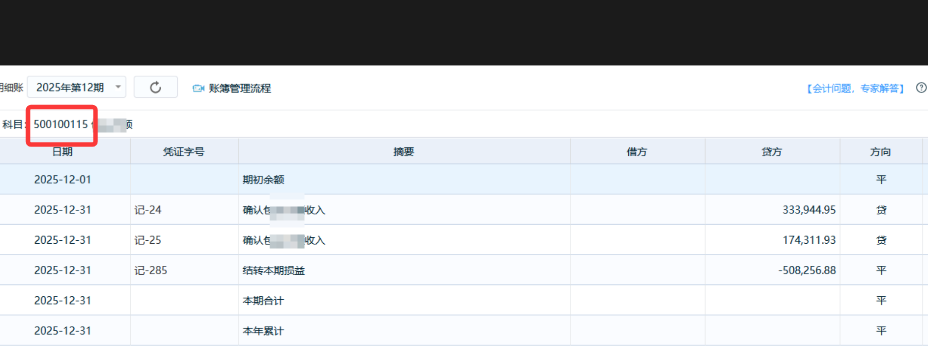This screenshot has height=364, width=928.
Task: Click the 贷方 column header
Action: [x=772, y=152]
